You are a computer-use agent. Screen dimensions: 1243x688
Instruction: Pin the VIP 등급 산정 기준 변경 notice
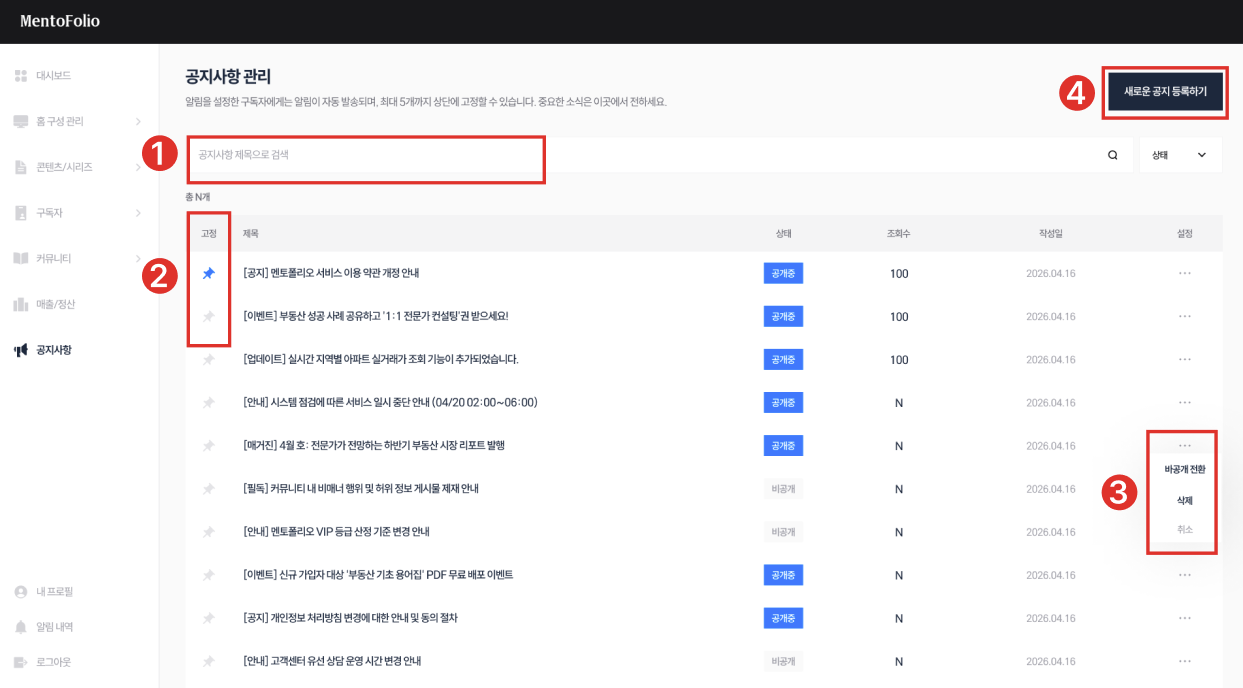coord(209,532)
